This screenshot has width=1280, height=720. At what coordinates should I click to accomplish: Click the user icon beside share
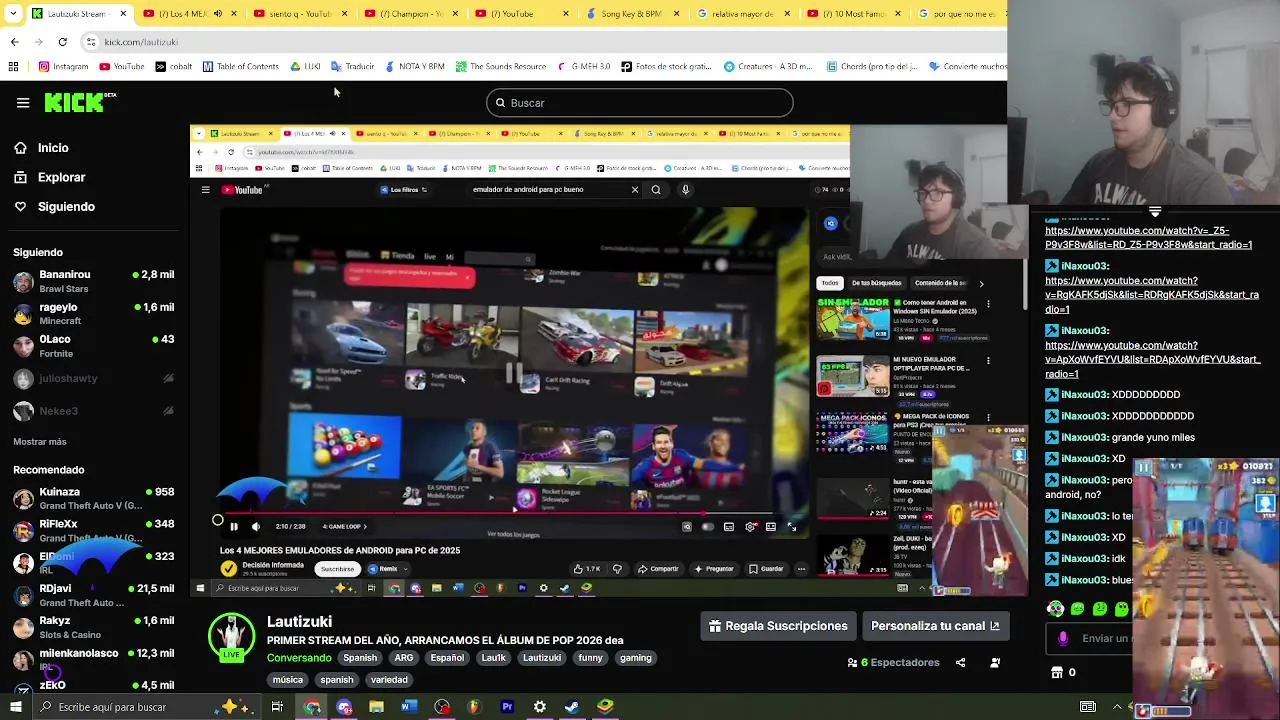(x=995, y=663)
